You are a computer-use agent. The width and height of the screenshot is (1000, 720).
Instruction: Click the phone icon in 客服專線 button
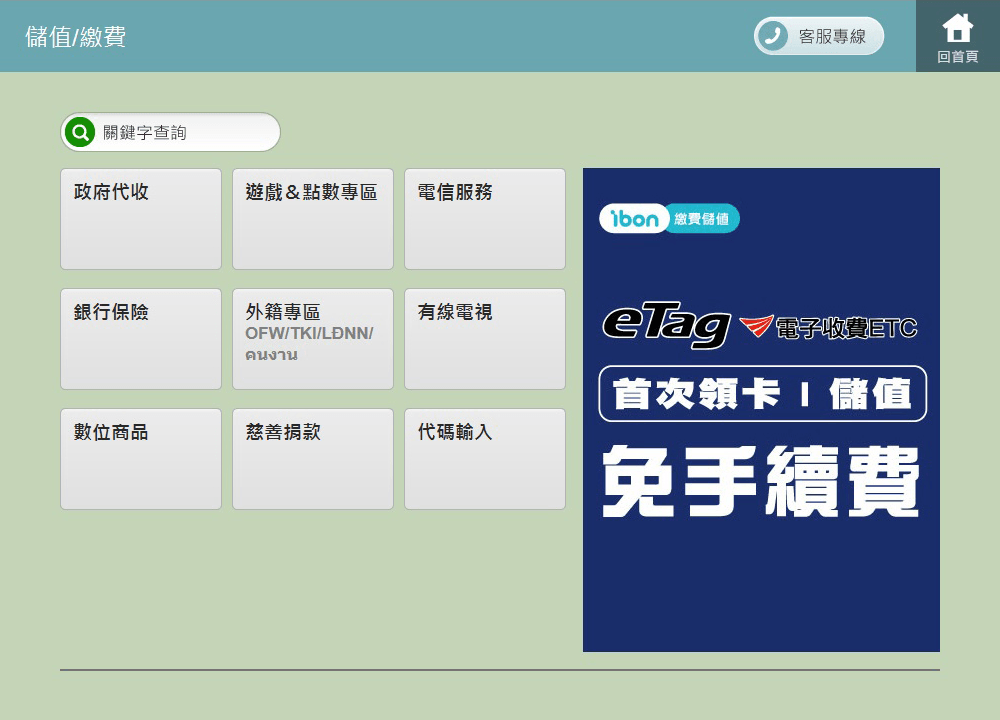(772, 36)
